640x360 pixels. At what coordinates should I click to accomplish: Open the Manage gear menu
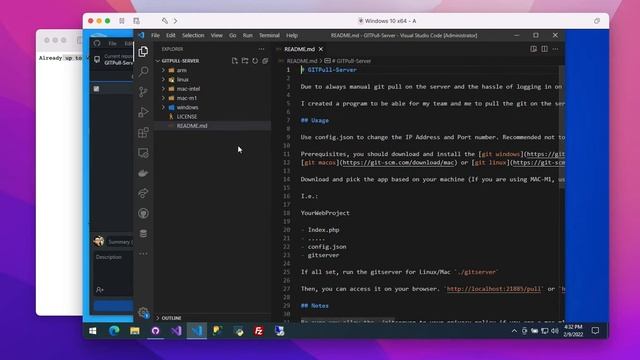pos(143,313)
